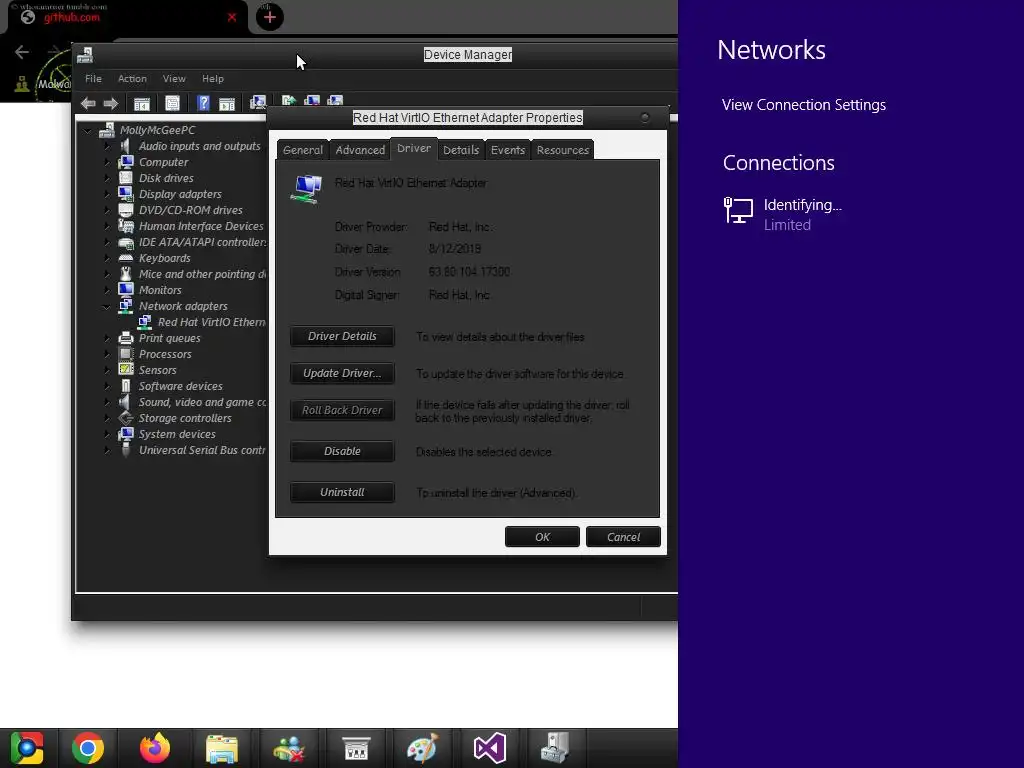The image size is (1024, 768).
Task: Open the Messenger people icon on taskbar
Action: pyautogui.click(x=289, y=749)
